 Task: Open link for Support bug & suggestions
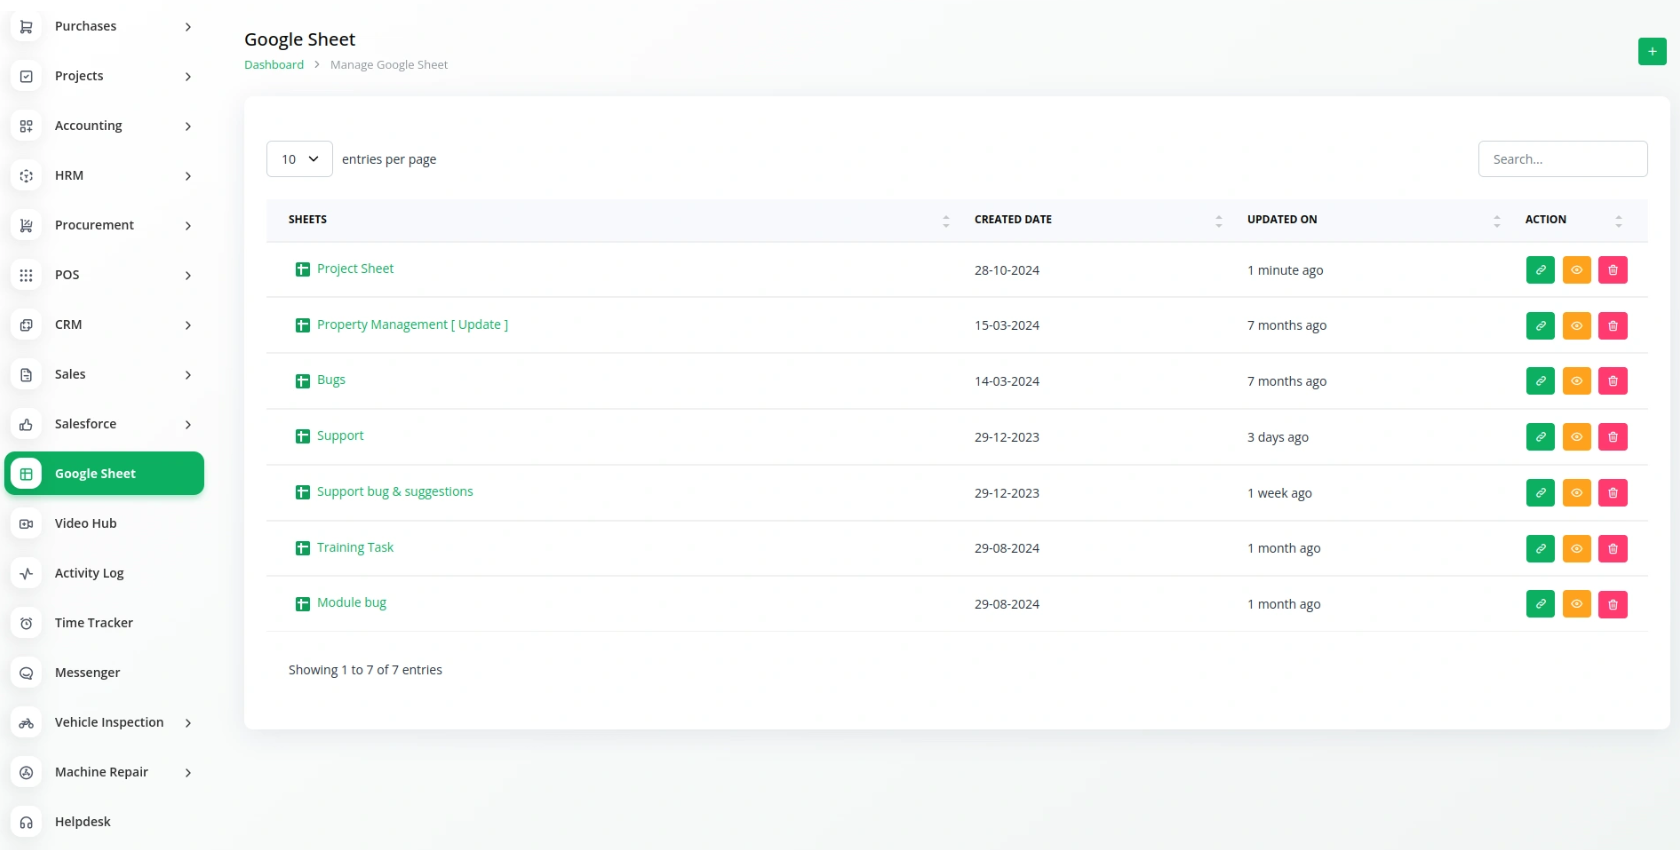coord(1540,493)
